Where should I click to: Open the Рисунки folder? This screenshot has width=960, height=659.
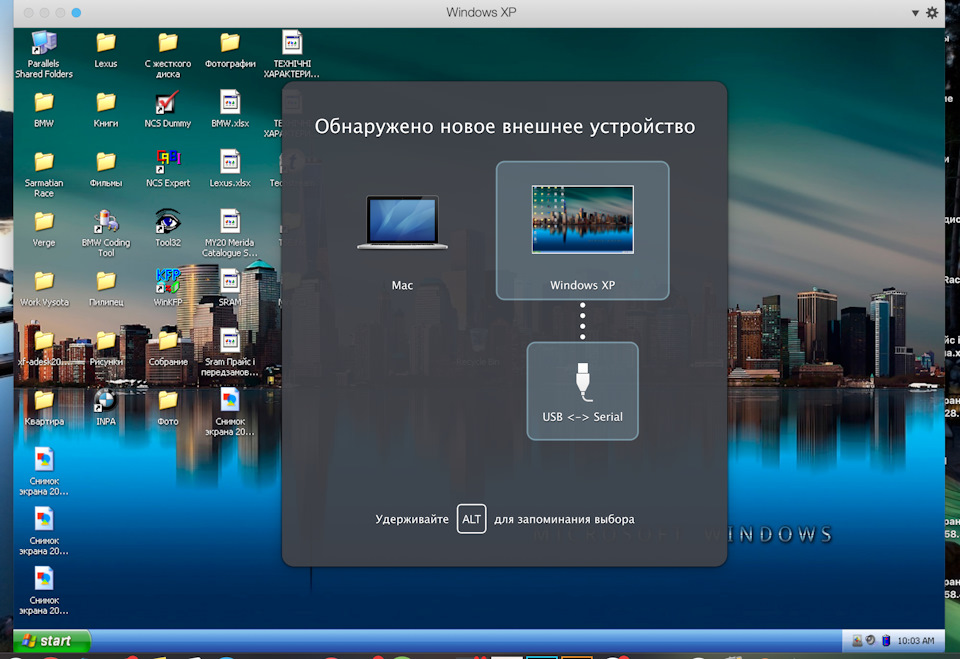tap(105, 348)
